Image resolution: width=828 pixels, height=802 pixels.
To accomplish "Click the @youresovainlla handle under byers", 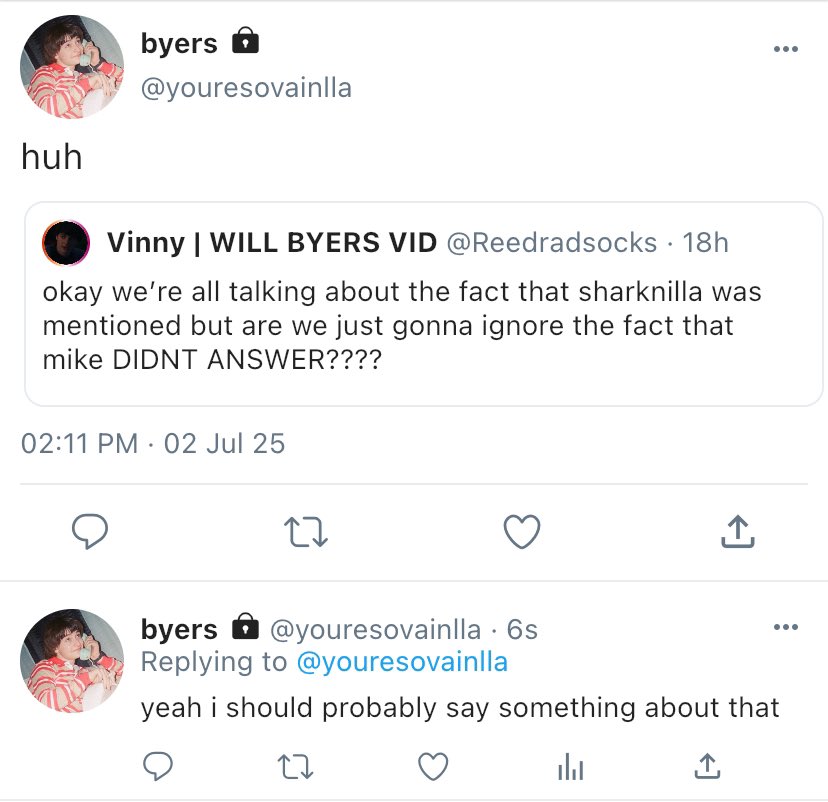I will (x=246, y=87).
